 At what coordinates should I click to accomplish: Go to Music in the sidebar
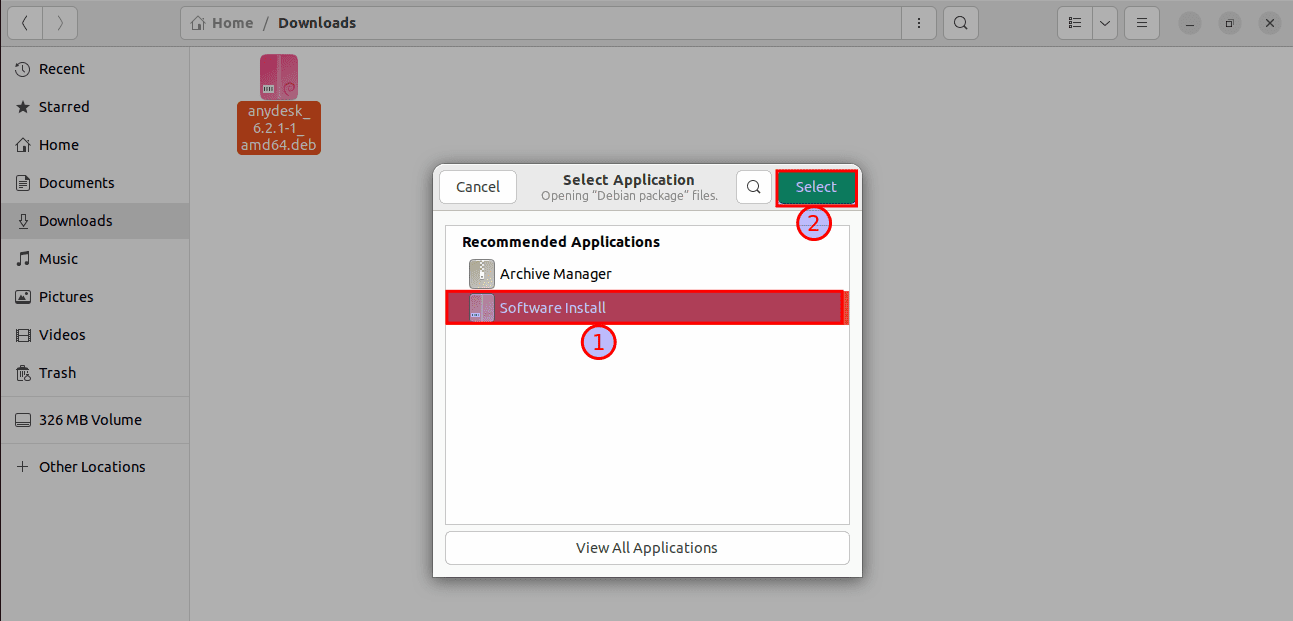[94, 259]
